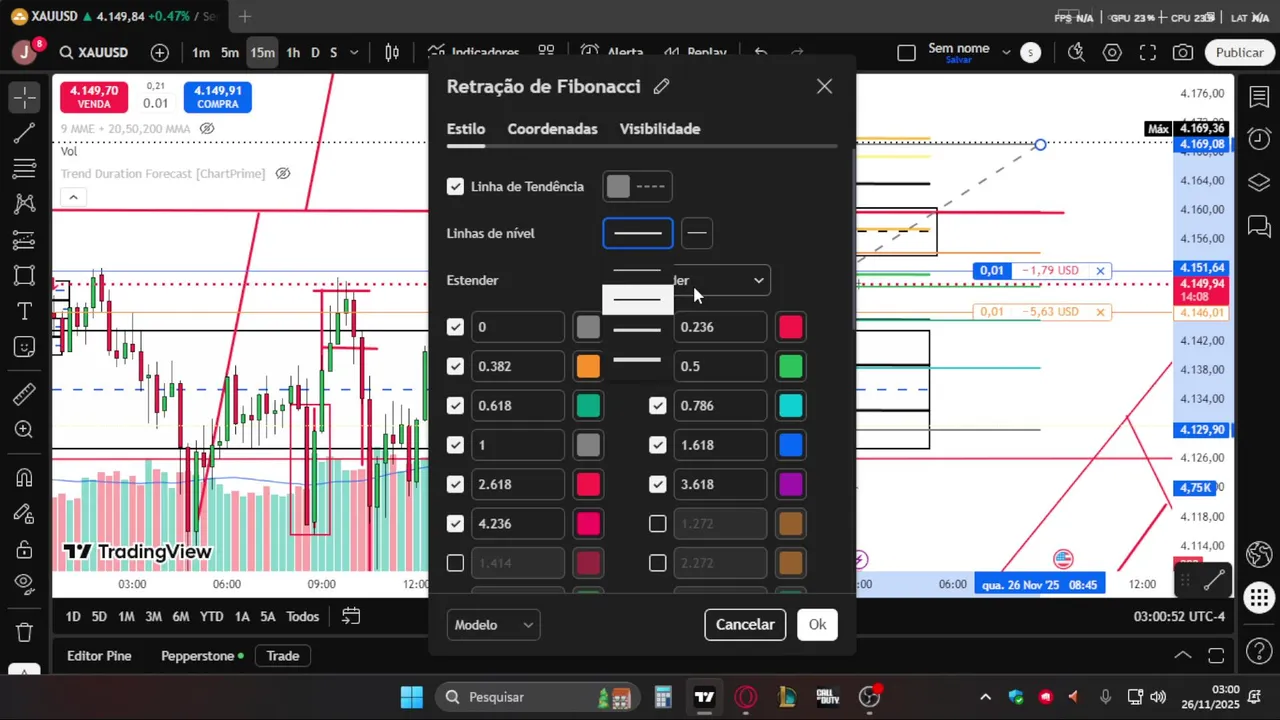Viewport: 1280px width, 720px height.
Task: Toggle the Linha de Tendência checkbox
Action: tap(455, 187)
